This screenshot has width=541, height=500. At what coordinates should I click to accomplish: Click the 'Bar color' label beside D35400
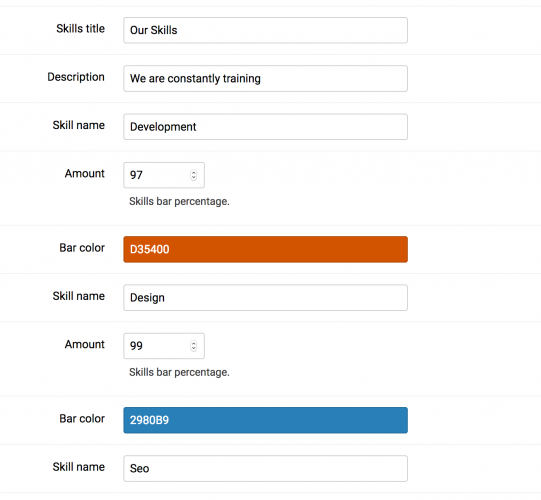tap(82, 248)
